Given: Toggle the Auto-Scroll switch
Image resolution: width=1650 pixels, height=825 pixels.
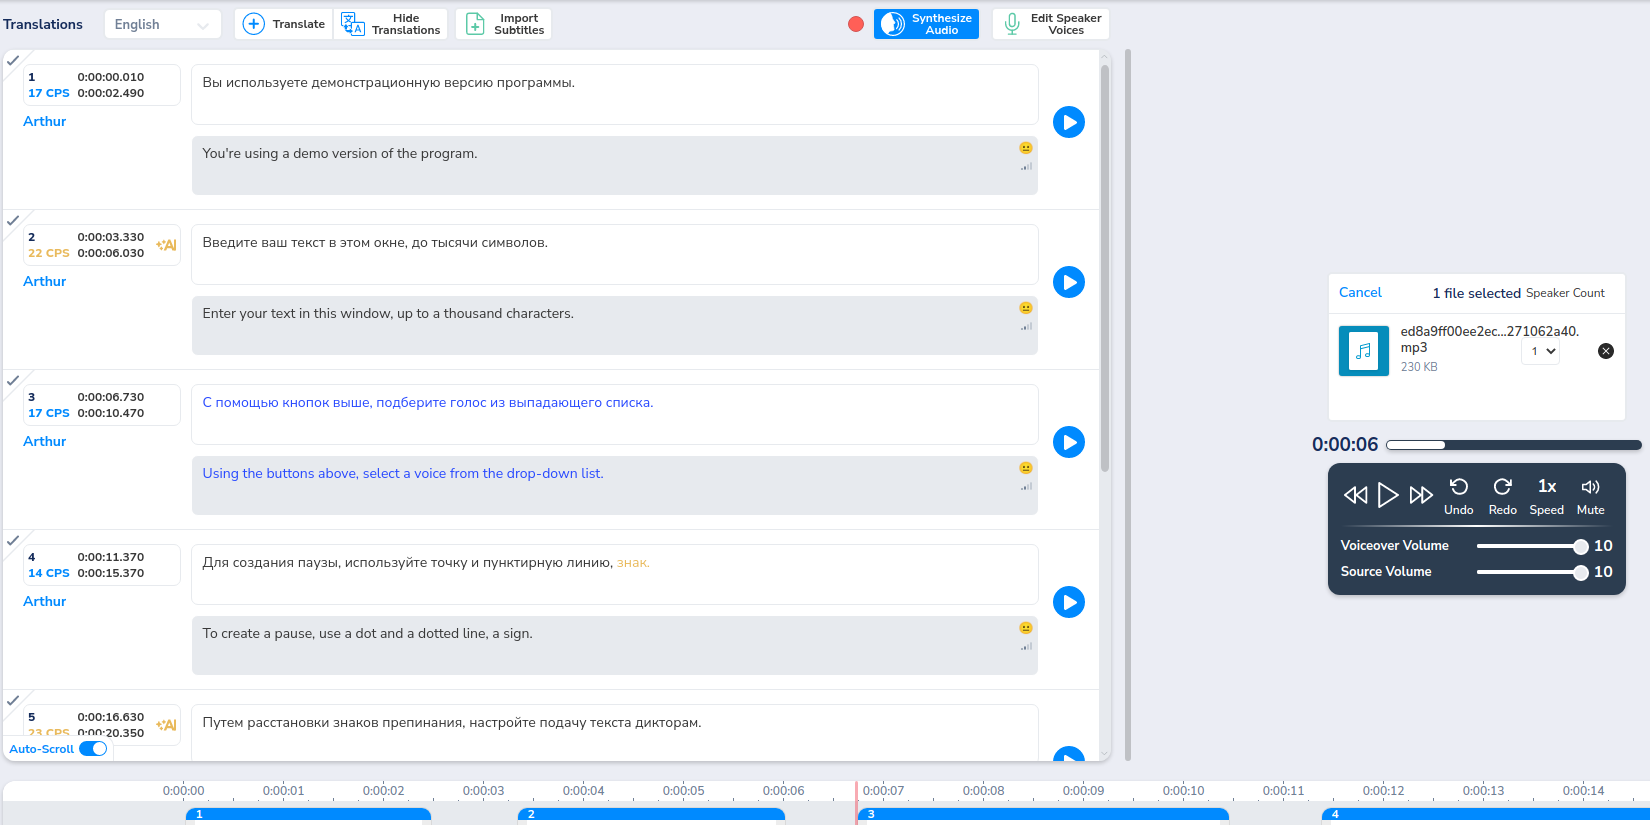Looking at the screenshot, I should [93, 749].
